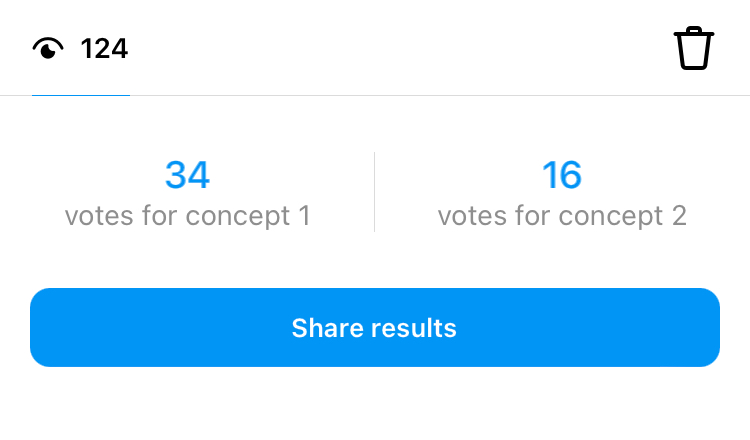
Task: Click the blue underline beneath viewers tab
Action: click(81, 95)
